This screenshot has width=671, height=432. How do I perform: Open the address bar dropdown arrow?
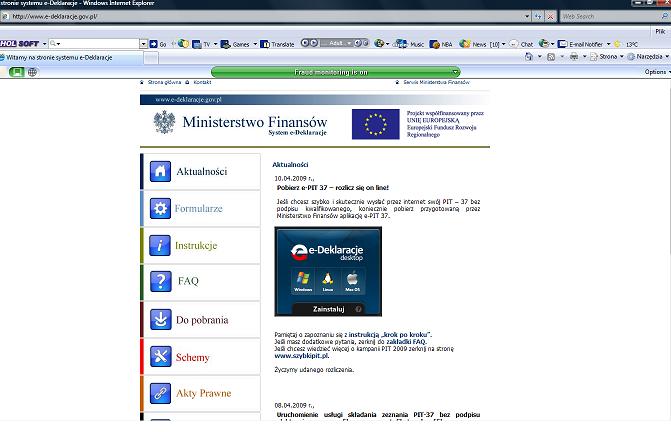(x=527, y=16)
